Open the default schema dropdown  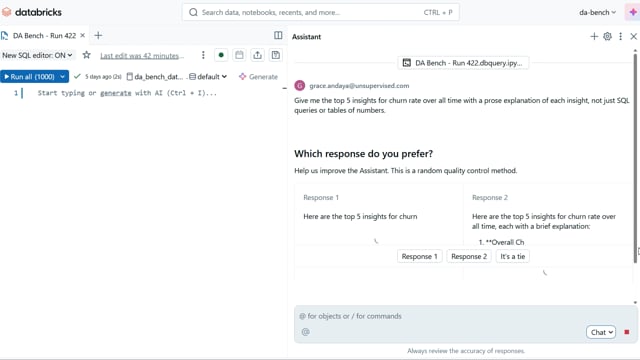208,77
